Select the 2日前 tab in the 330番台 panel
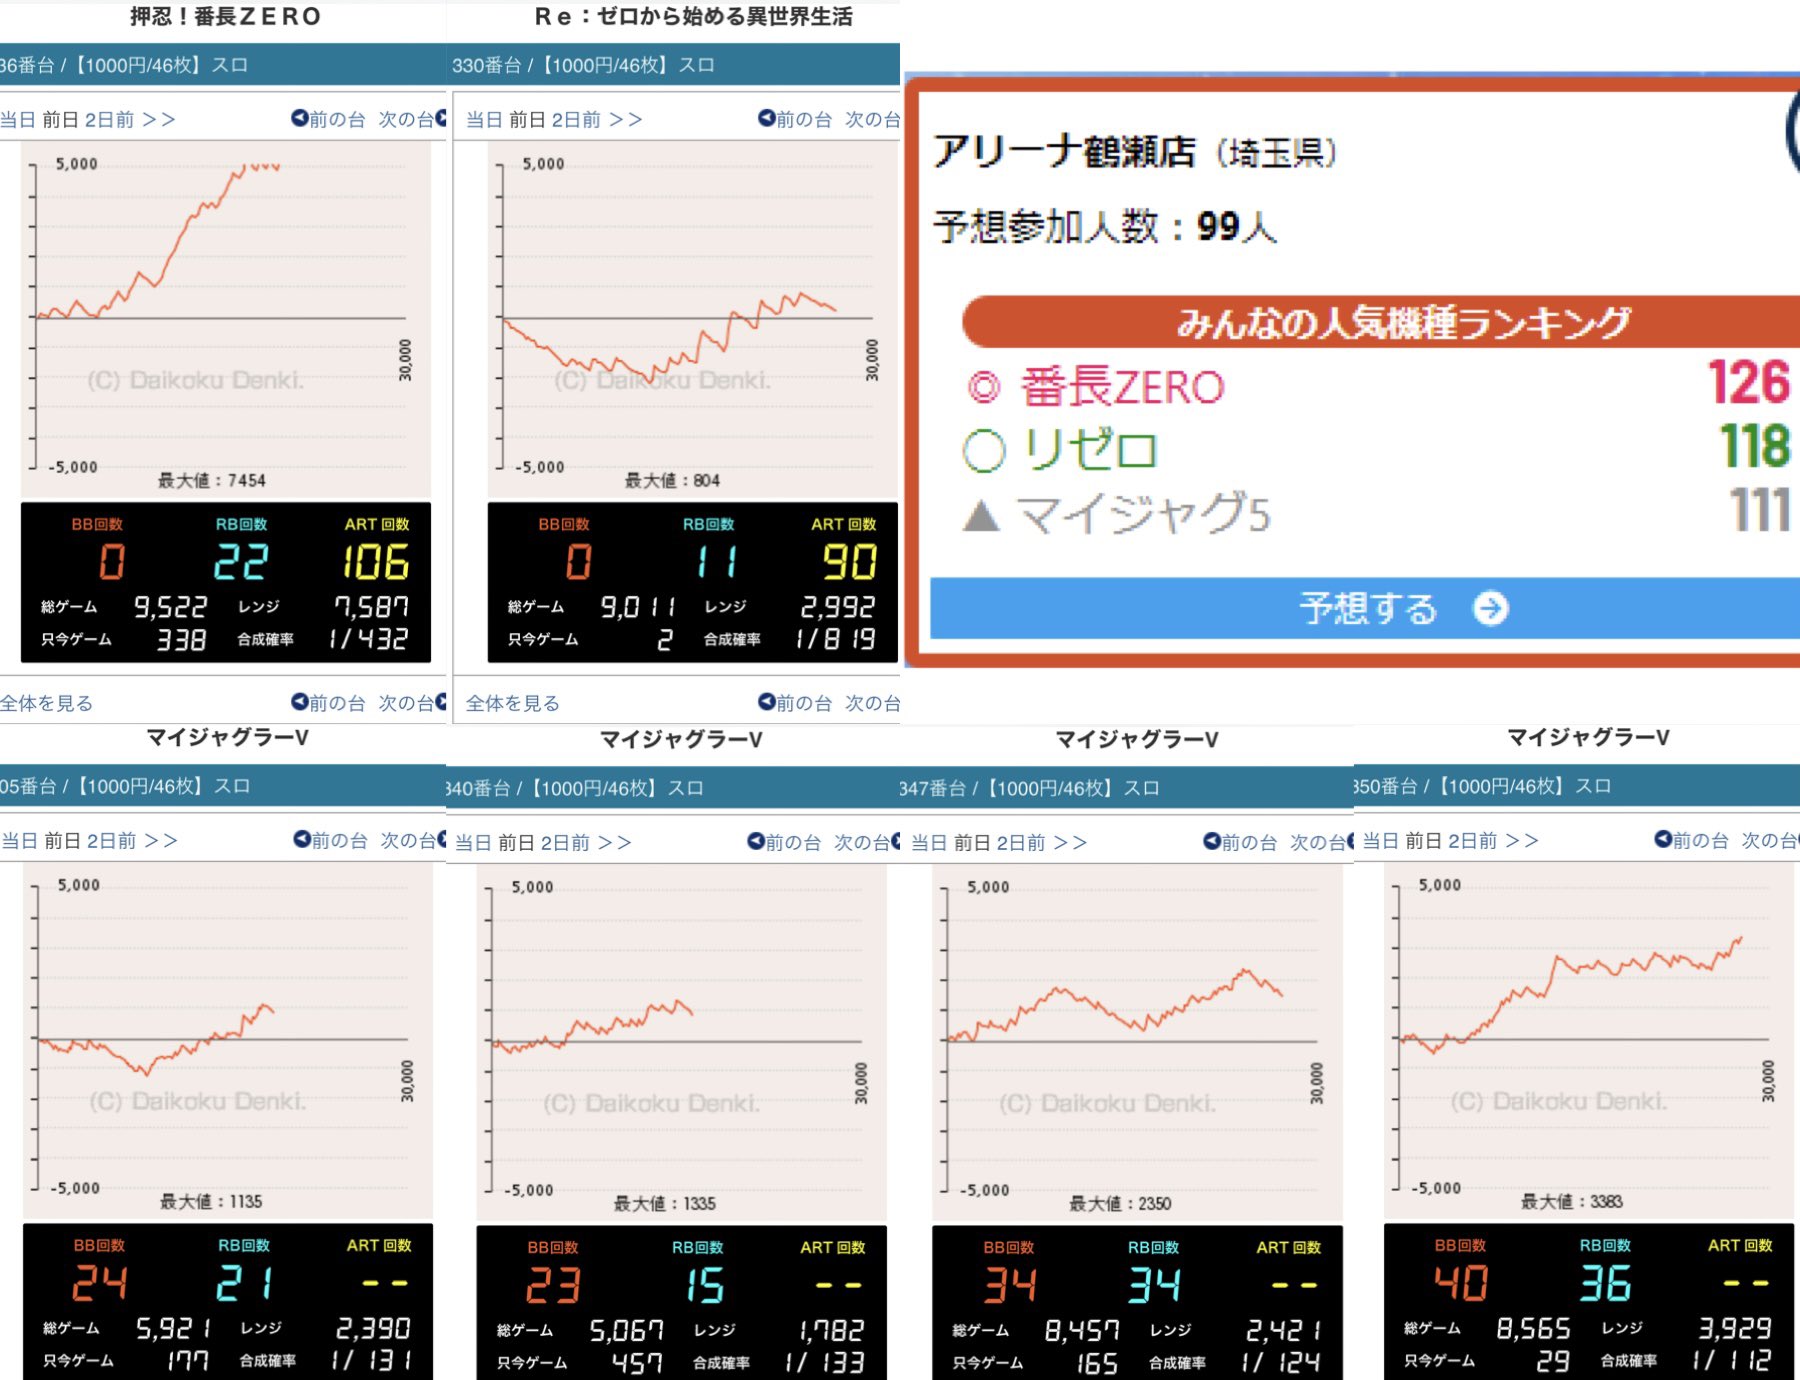 576,120
